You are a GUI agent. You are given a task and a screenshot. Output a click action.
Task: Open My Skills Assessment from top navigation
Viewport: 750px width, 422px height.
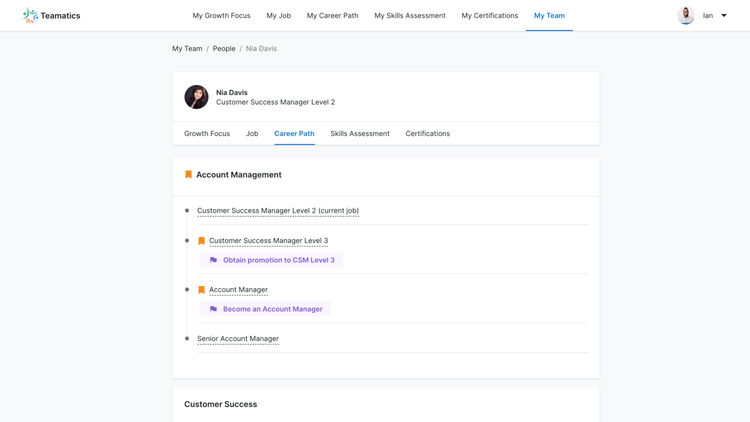pyautogui.click(x=410, y=15)
